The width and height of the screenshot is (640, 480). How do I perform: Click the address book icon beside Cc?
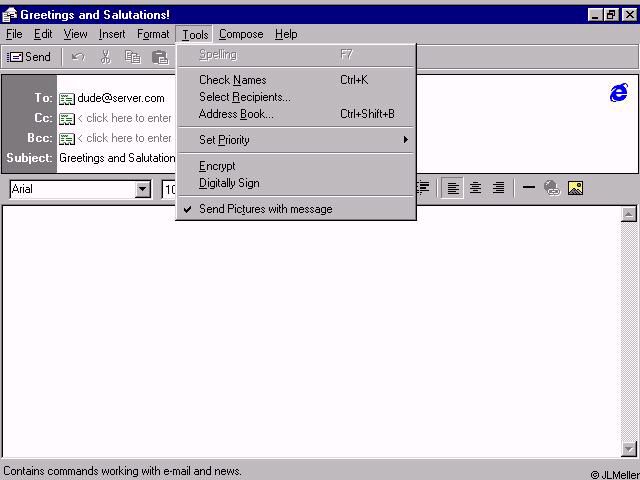[67, 118]
